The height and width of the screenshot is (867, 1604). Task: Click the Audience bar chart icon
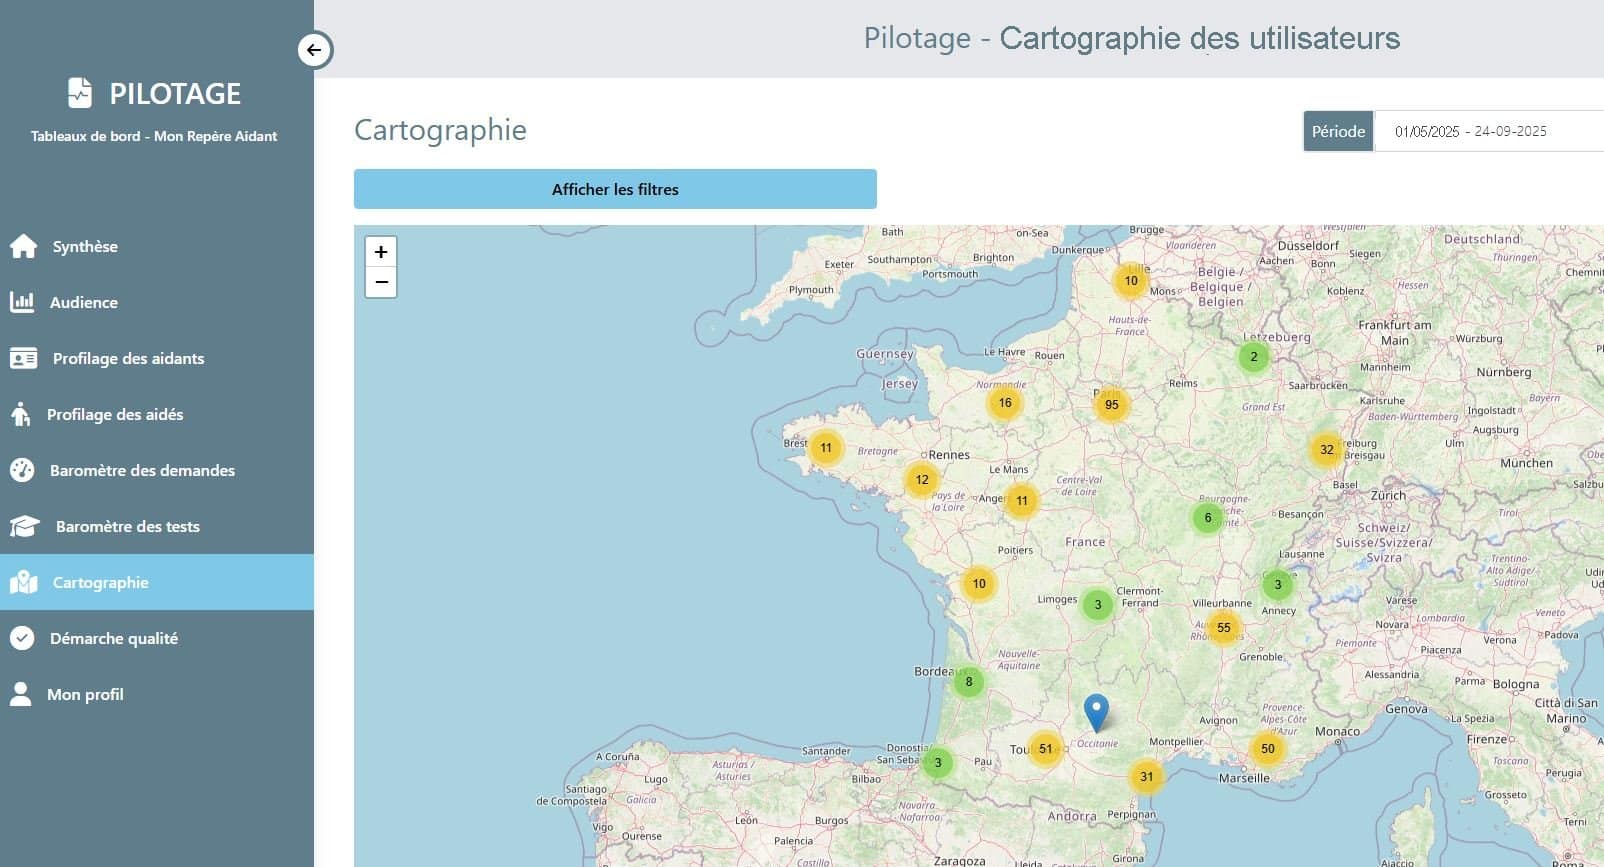point(22,302)
